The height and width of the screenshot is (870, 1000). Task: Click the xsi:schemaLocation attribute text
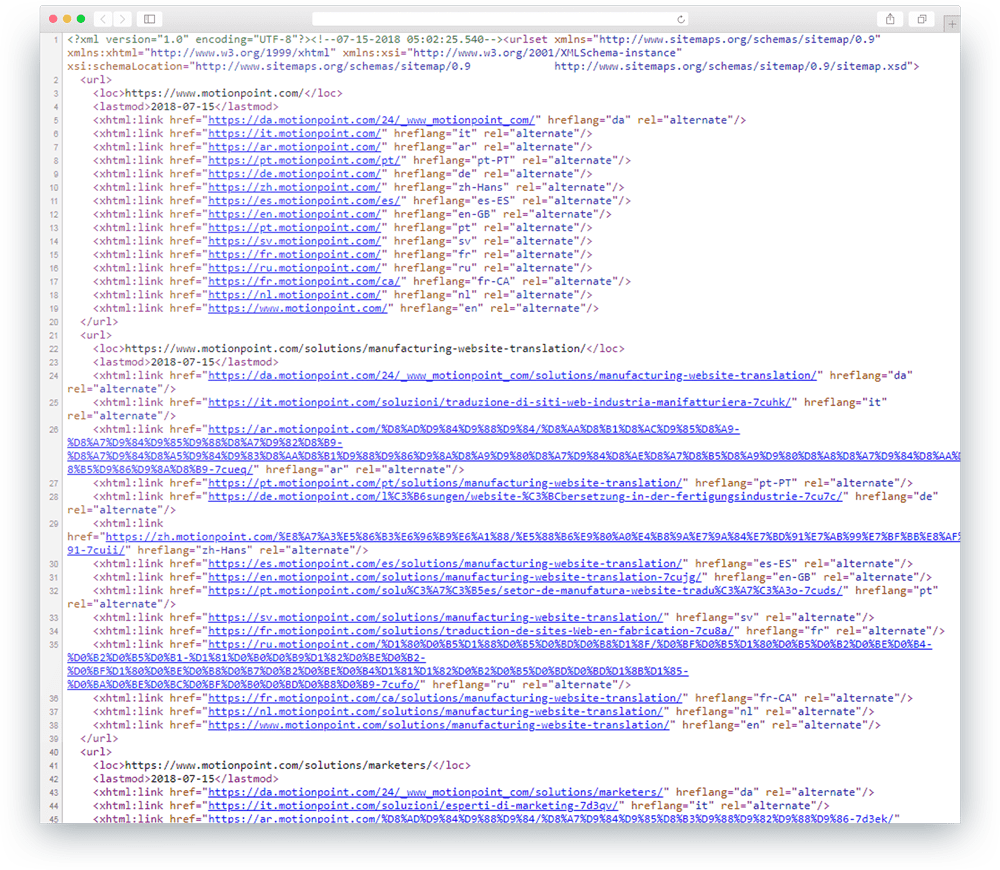(493, 66)
